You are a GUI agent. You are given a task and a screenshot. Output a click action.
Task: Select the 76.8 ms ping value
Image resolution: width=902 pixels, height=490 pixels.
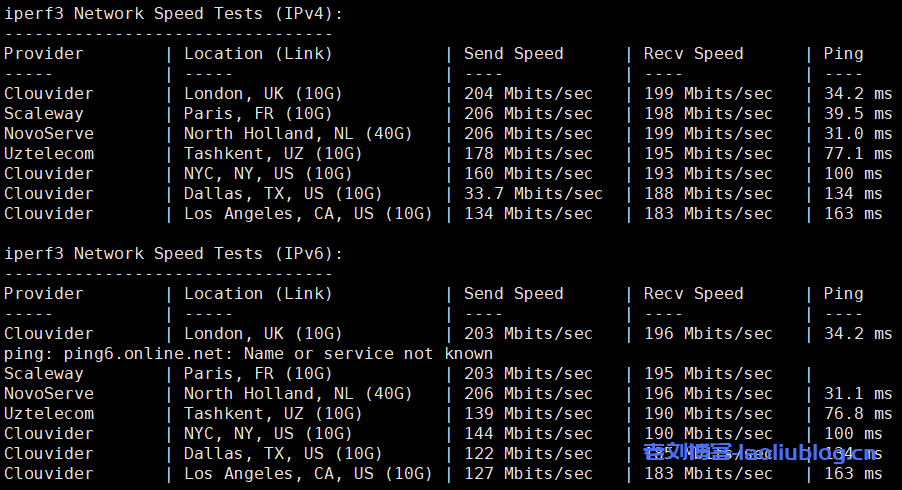857,413
